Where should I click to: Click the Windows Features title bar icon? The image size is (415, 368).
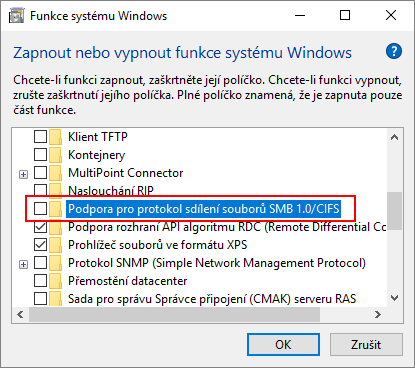coord(16,16)
